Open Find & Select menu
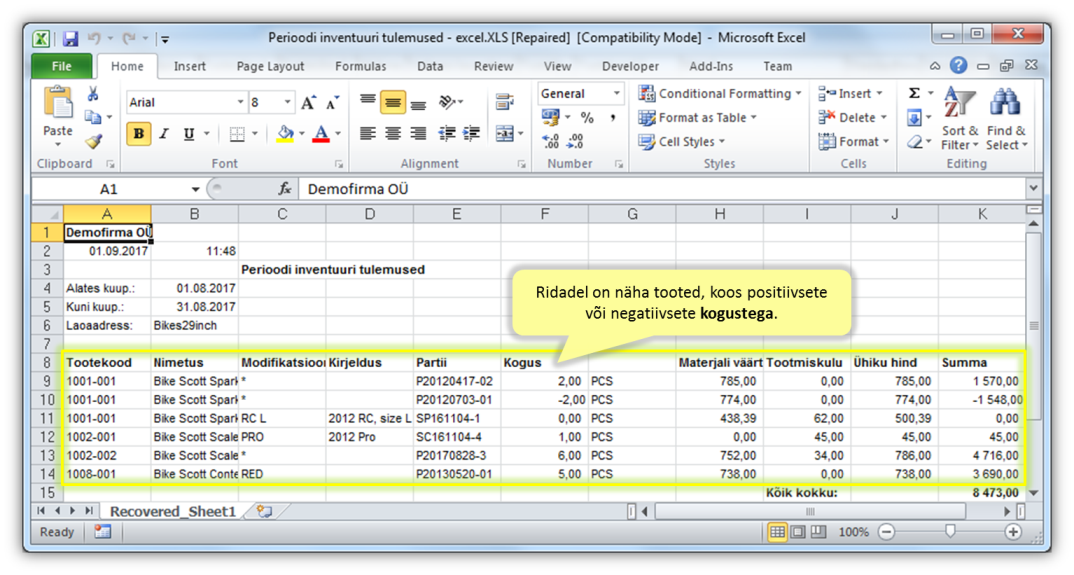Viewport: 1074px width, 575px height. [1006, 118]
